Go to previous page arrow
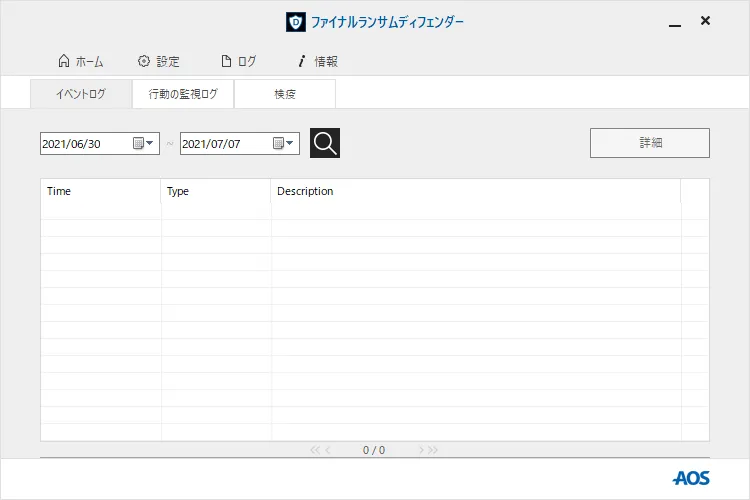This screenshot has height=500, width=750. 328,450
